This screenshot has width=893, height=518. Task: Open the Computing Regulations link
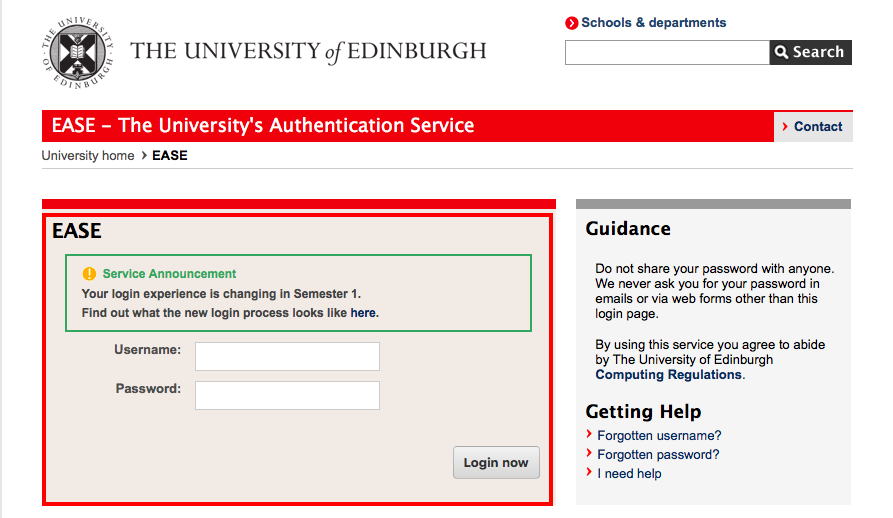click(669, 375)
